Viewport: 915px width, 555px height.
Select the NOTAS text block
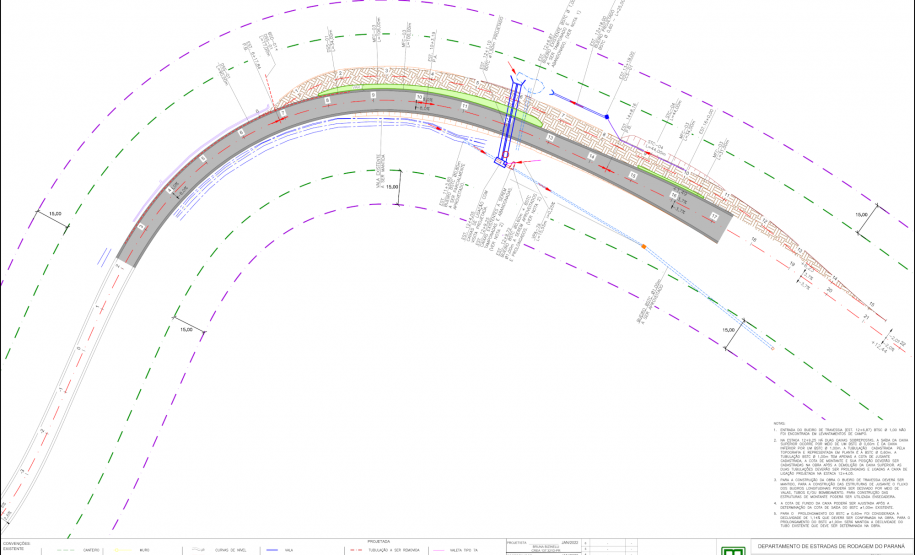click(835, 470)
